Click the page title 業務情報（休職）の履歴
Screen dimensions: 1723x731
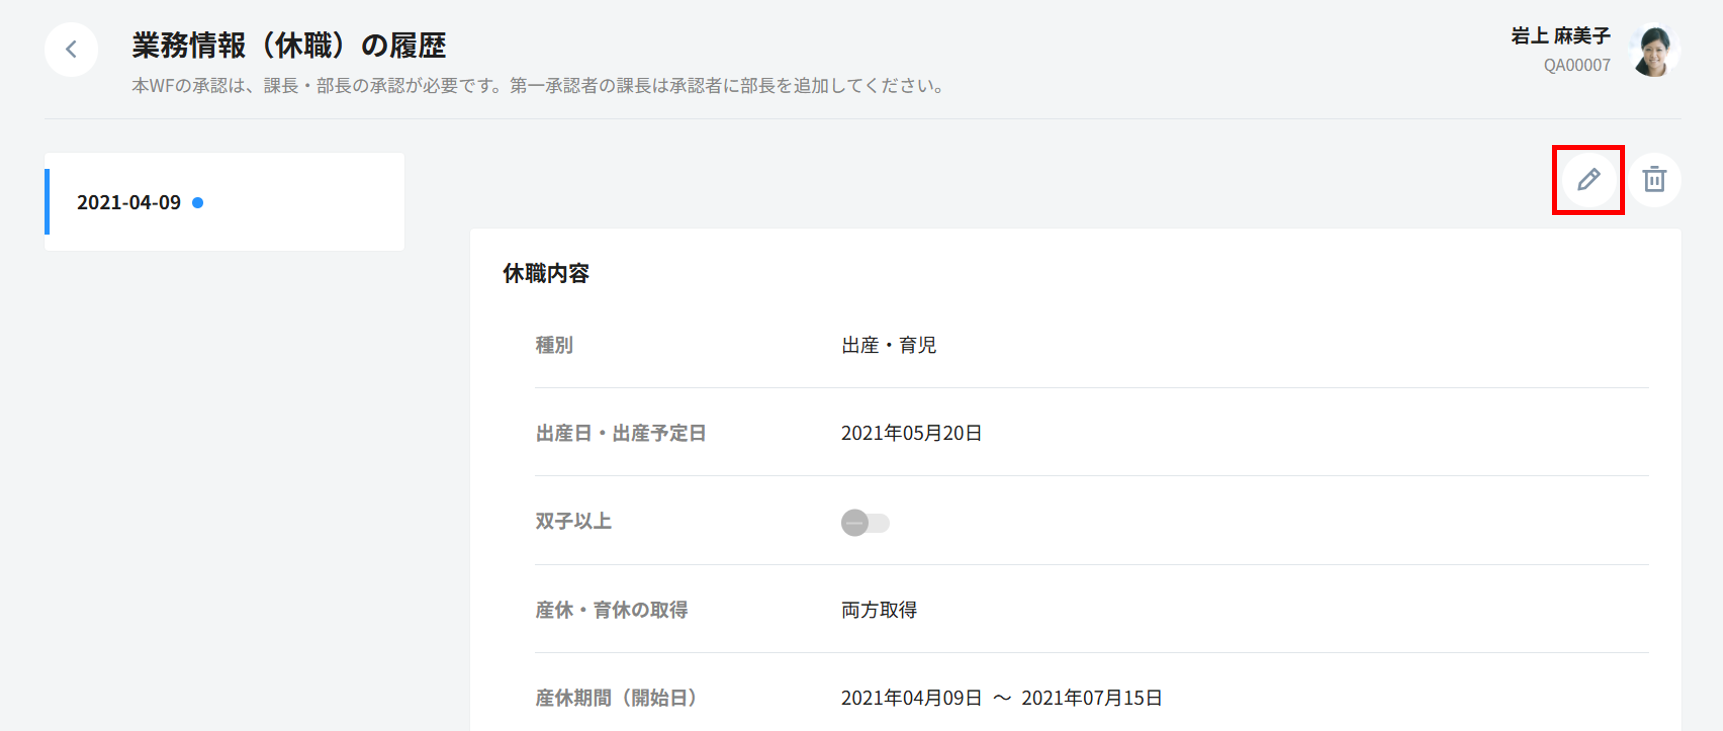coord(289,45)
